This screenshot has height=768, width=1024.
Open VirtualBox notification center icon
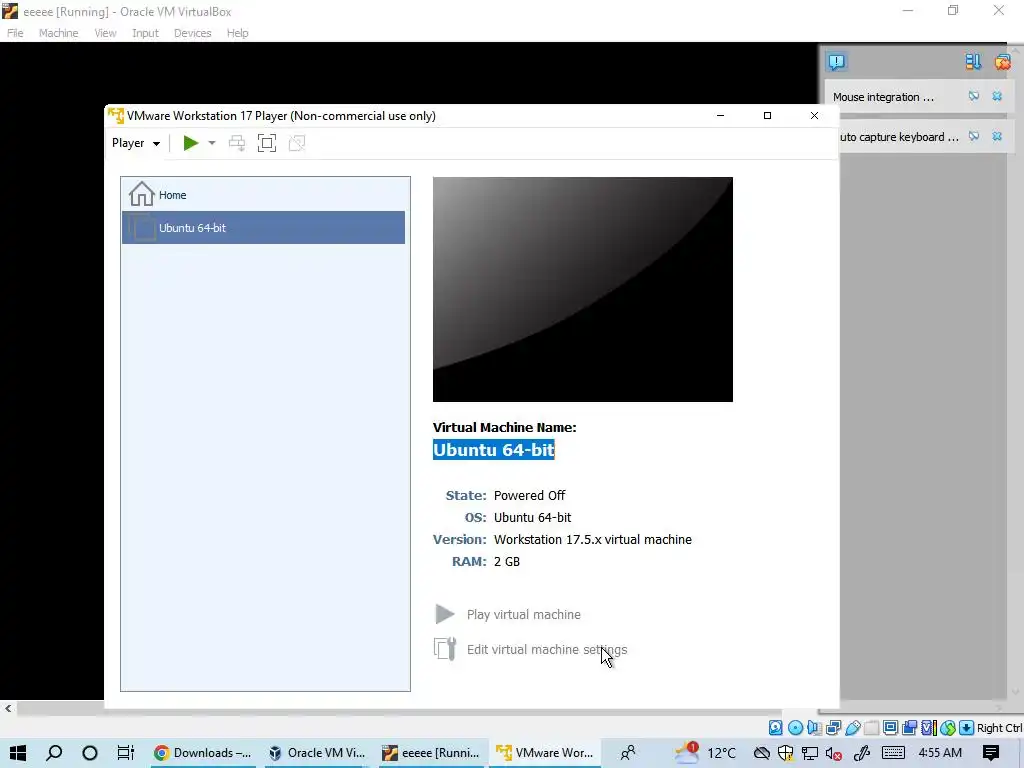[x=837, y=61]
